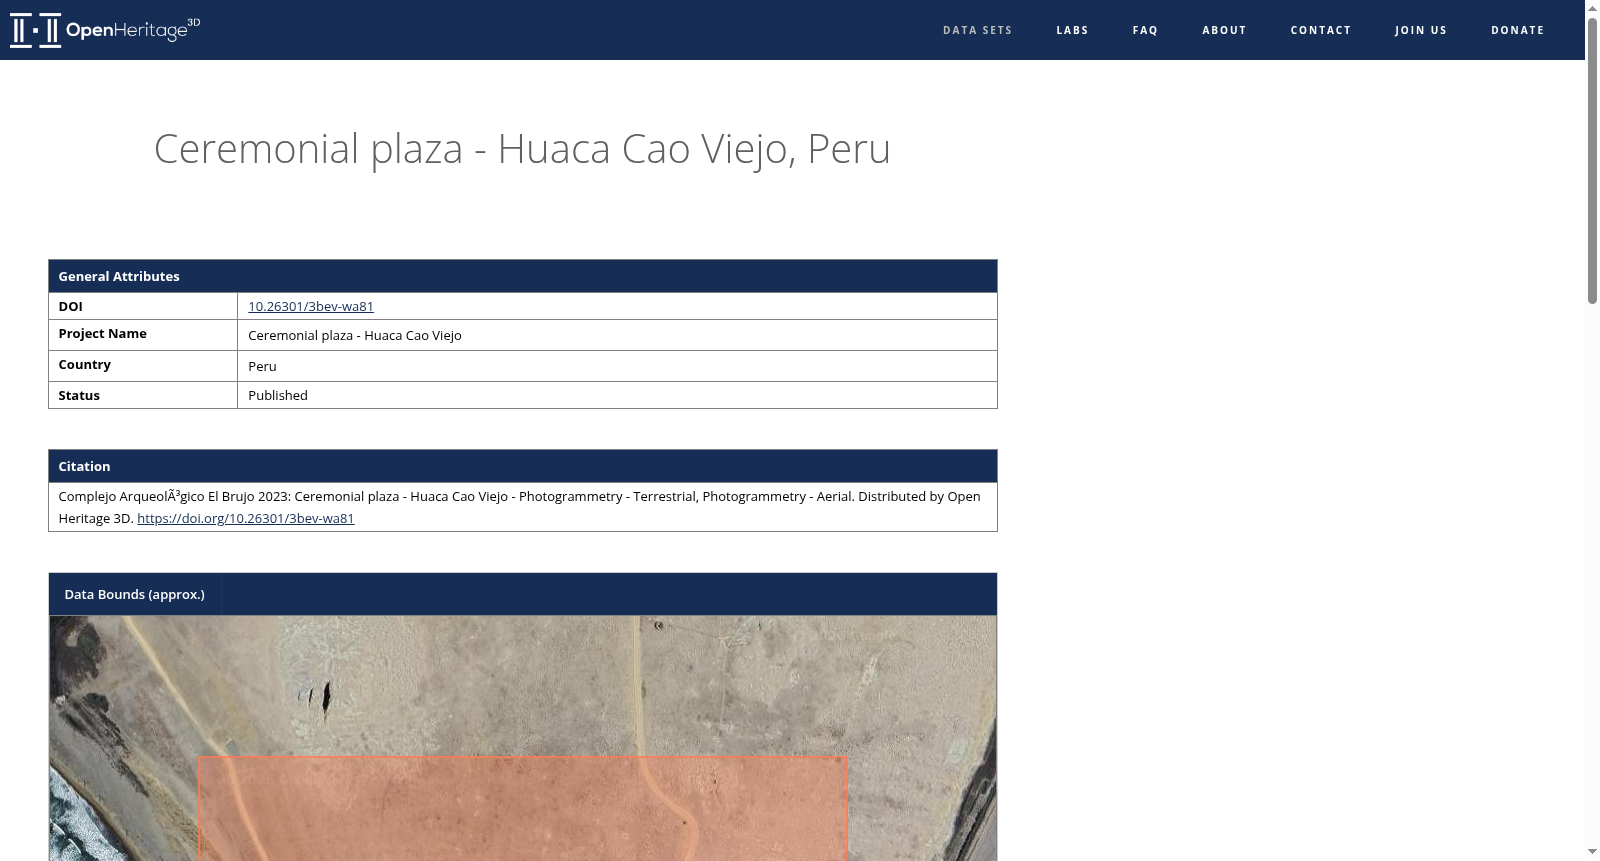Screen dimensions: 1600x861
Task: Click the Country row label
Action: click(84, 364)
